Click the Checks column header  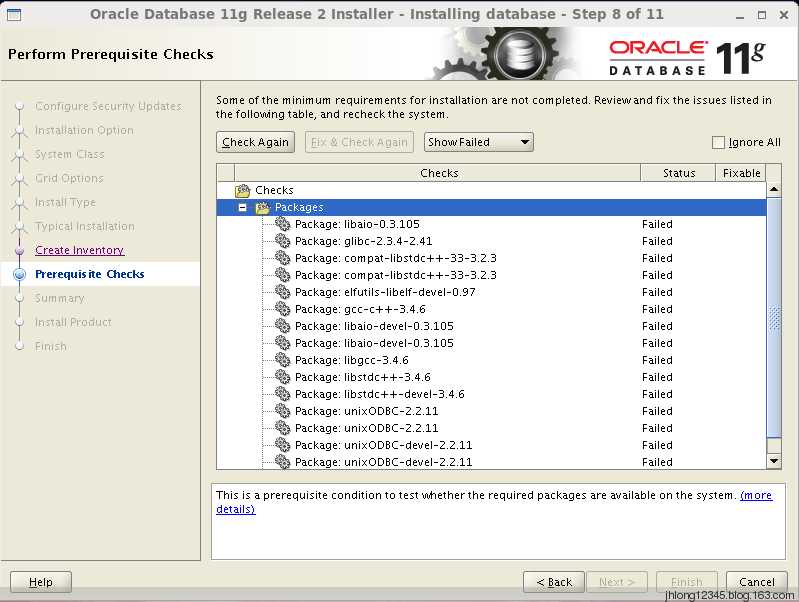pyautogui.click(x=438, y=173)
